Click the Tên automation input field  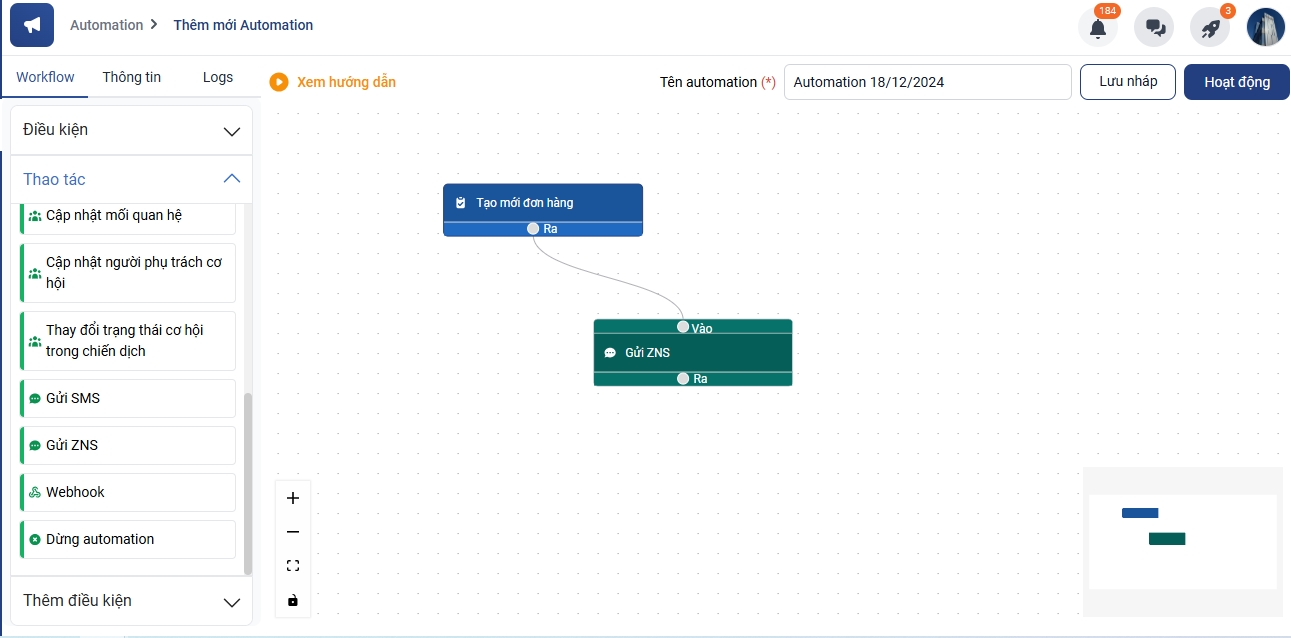click(x=927, y=82)
